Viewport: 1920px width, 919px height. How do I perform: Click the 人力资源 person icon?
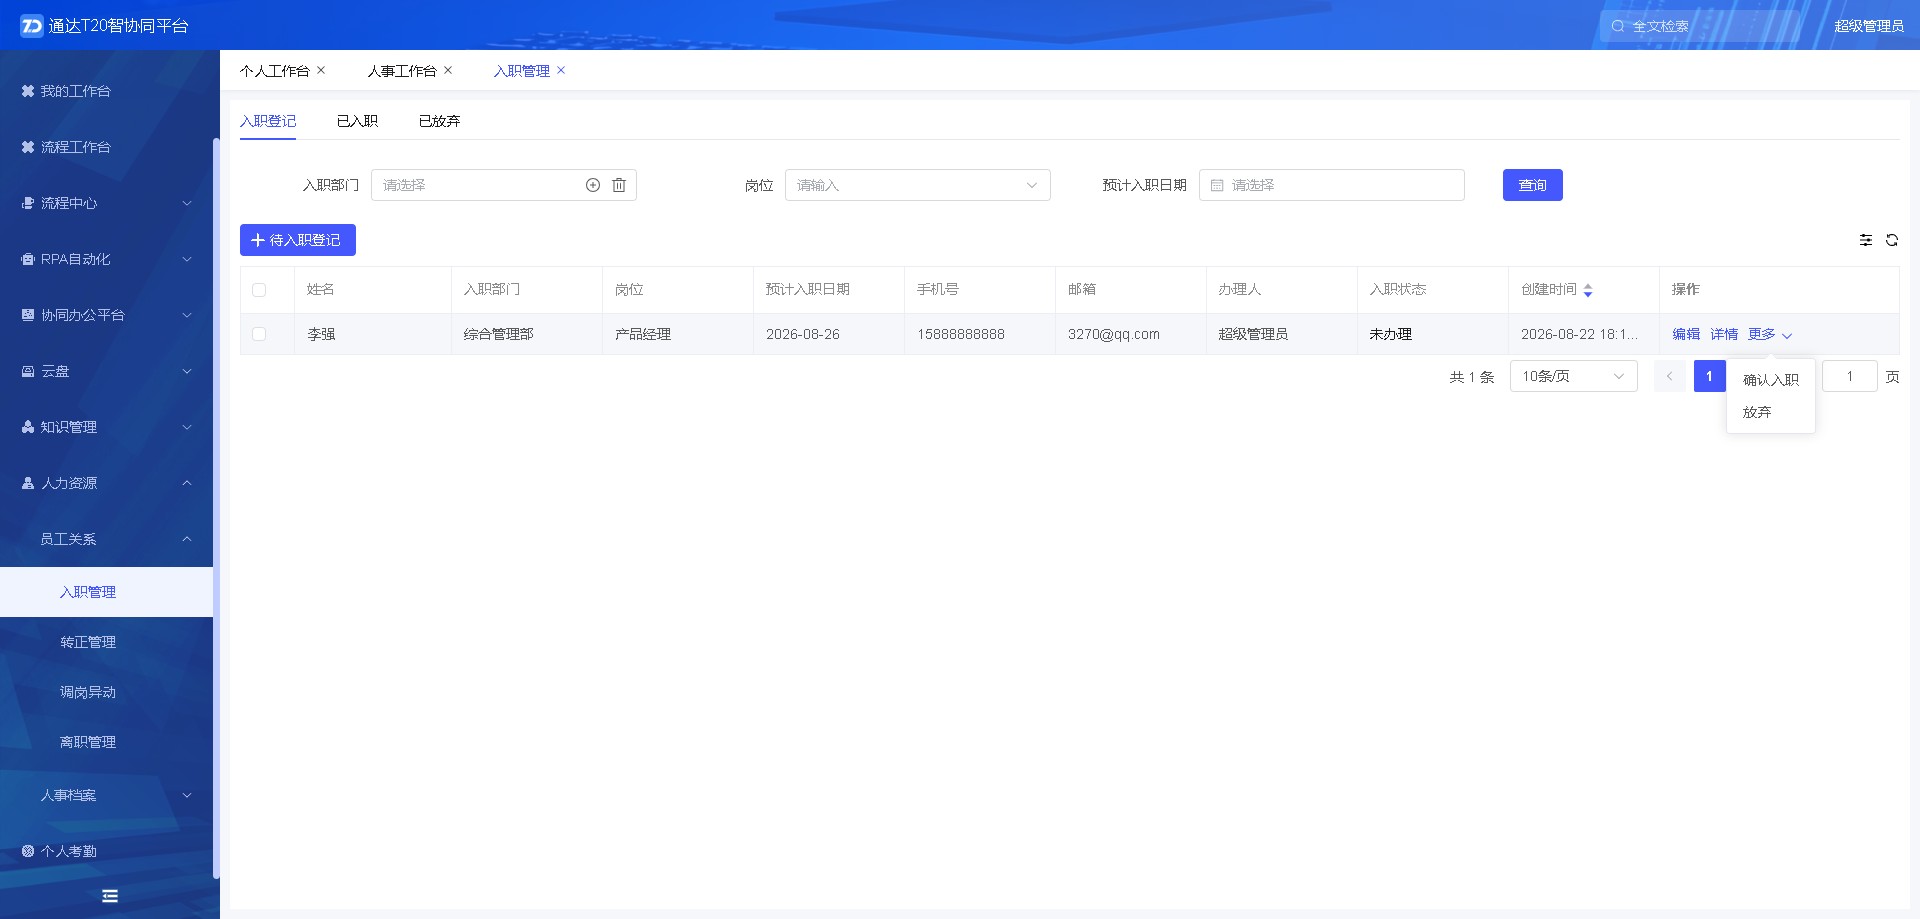pos(28,483)
